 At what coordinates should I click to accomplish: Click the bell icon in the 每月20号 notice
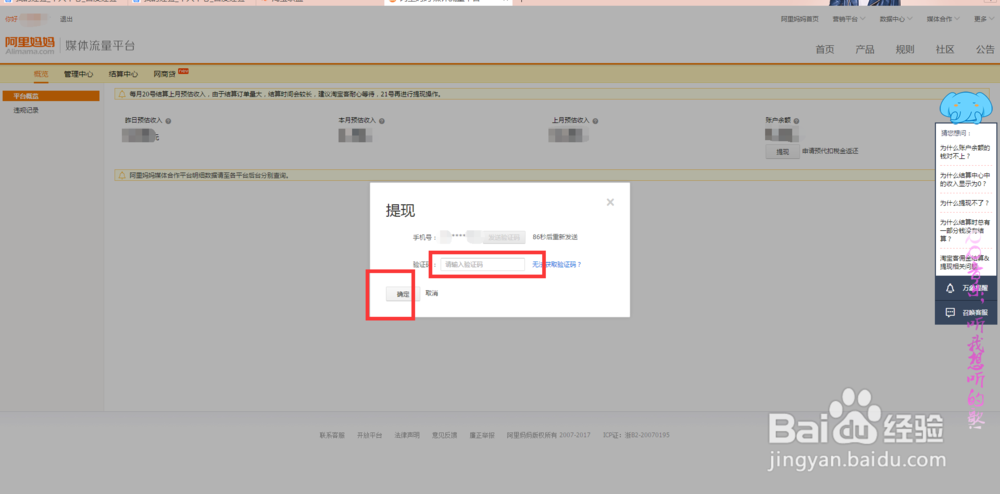(121, 94)
